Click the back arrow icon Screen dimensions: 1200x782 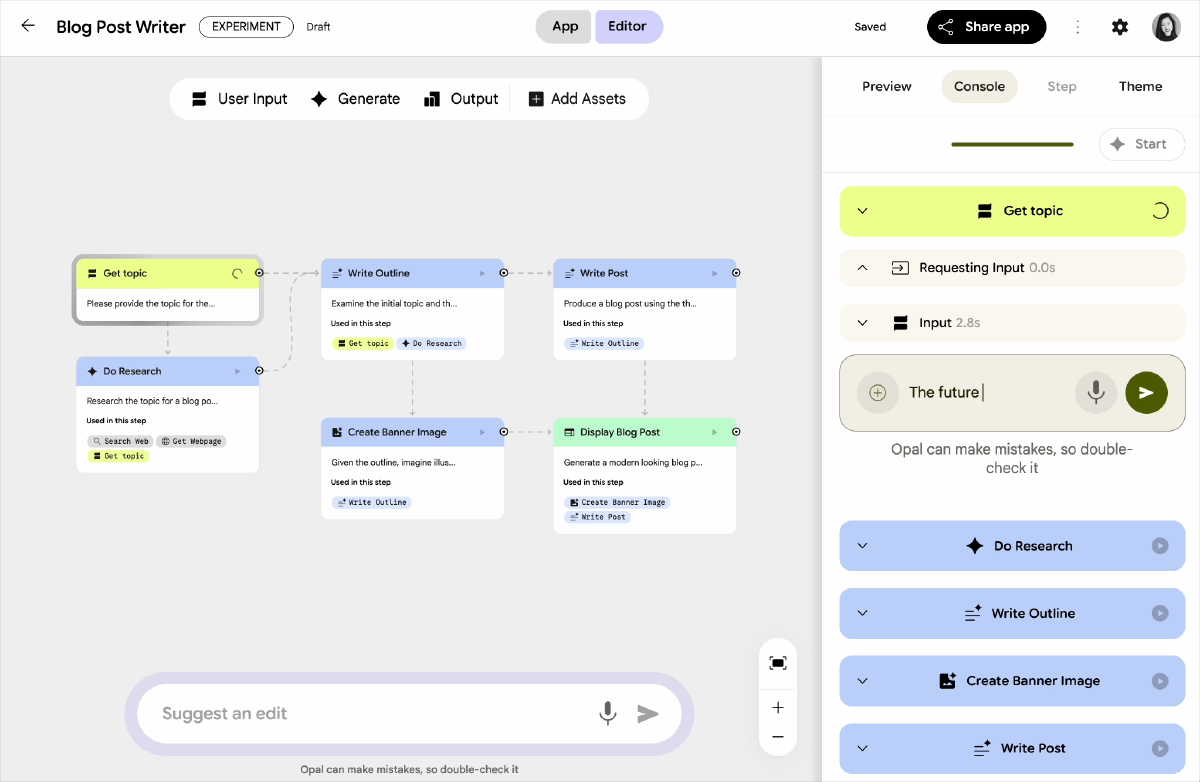[28, 26]
